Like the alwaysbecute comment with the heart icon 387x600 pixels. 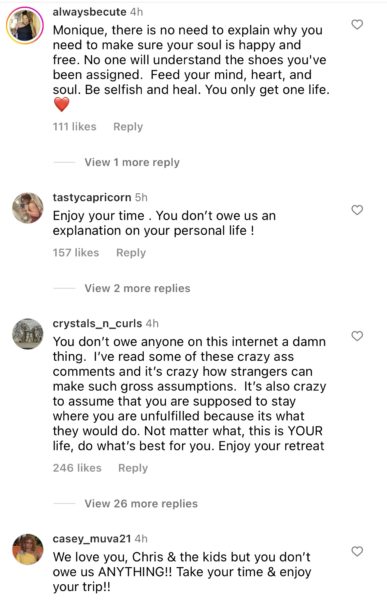(357, 24)
